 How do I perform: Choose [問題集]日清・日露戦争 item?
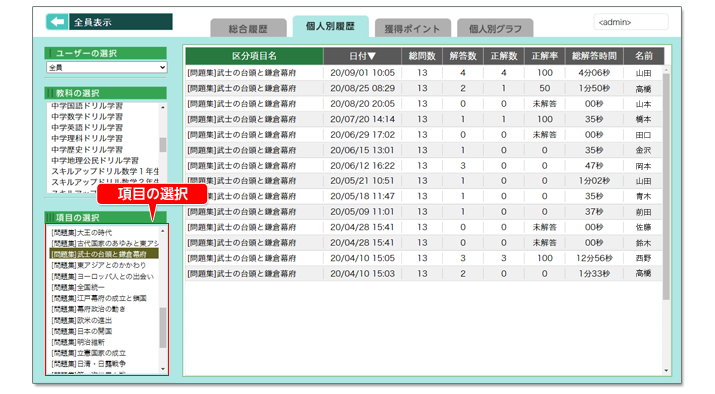tap(88, 364)
